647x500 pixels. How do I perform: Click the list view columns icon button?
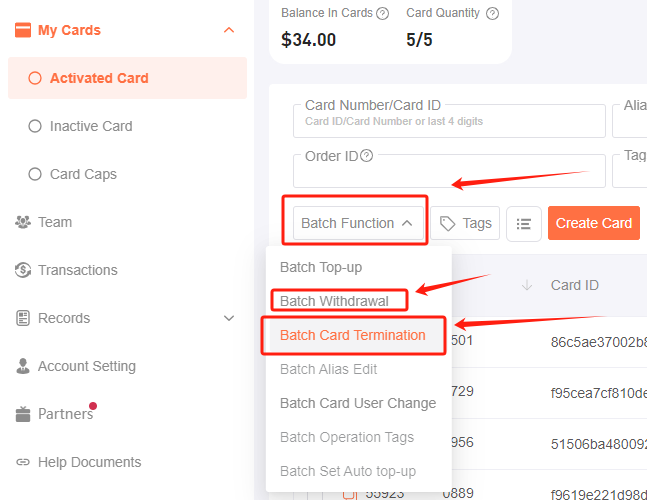coord(524,224)
